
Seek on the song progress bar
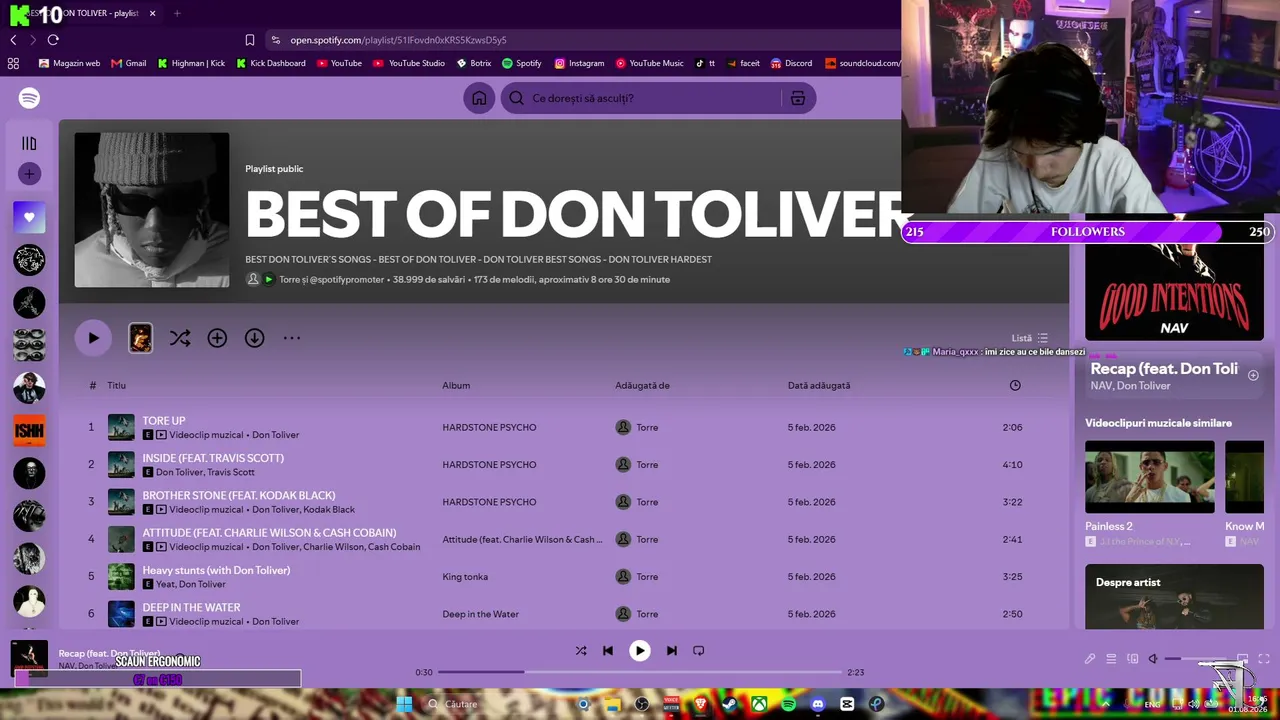click(640, 672)
